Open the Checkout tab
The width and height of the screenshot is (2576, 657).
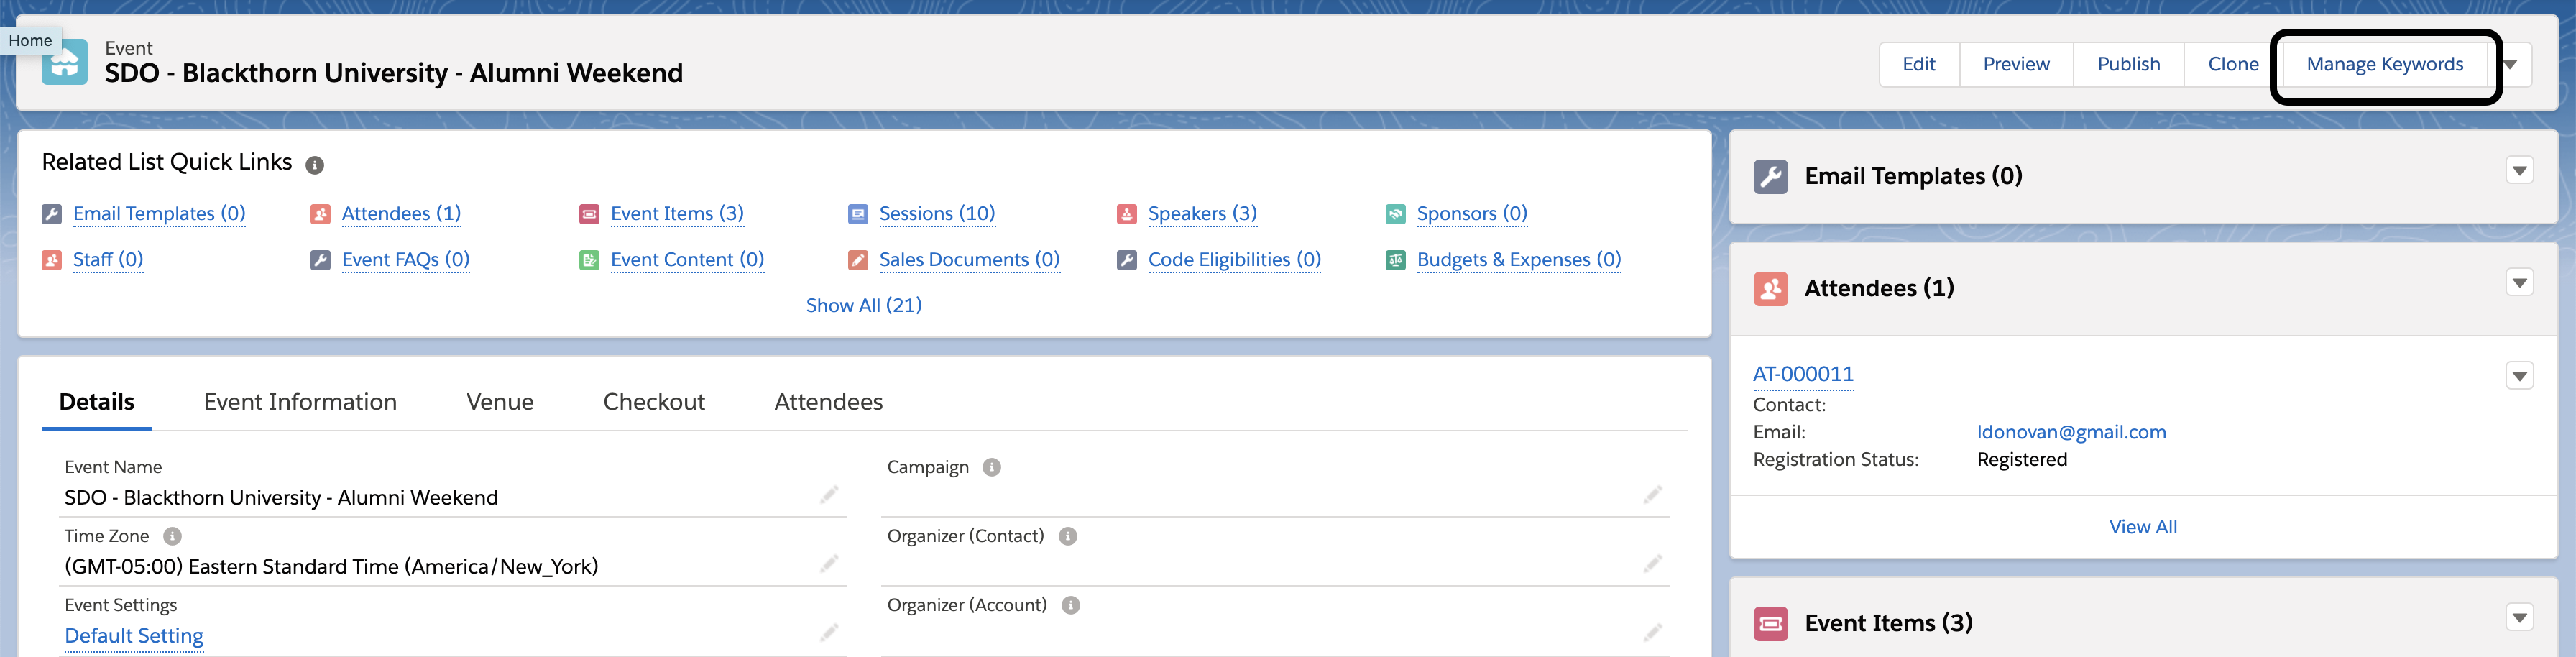[654, 402]
